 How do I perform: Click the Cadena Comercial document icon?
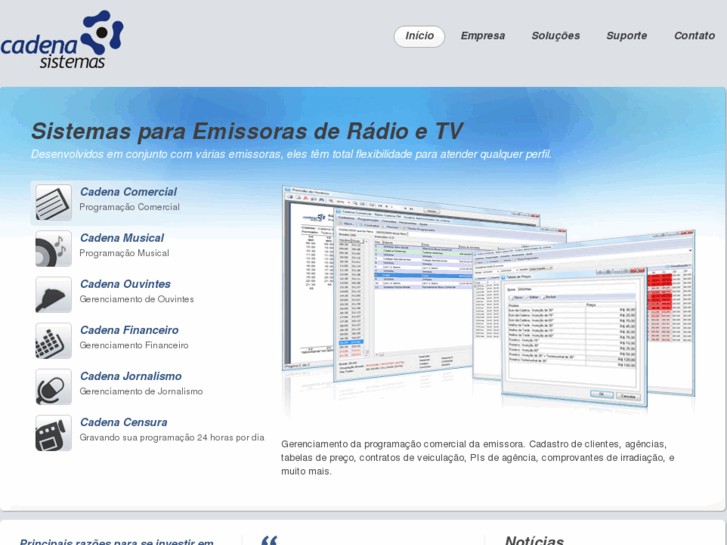click(53, 202)
